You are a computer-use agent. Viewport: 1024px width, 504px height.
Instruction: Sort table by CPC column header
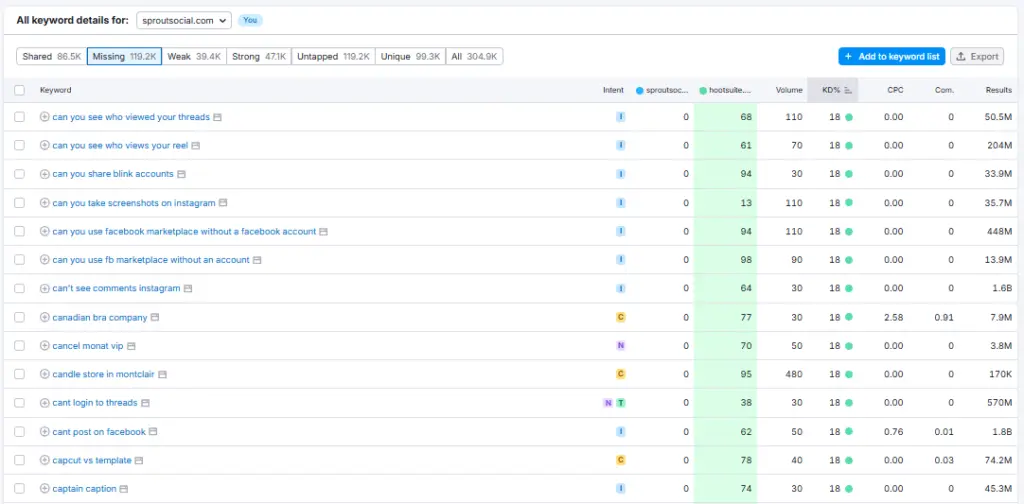(895, 90)
